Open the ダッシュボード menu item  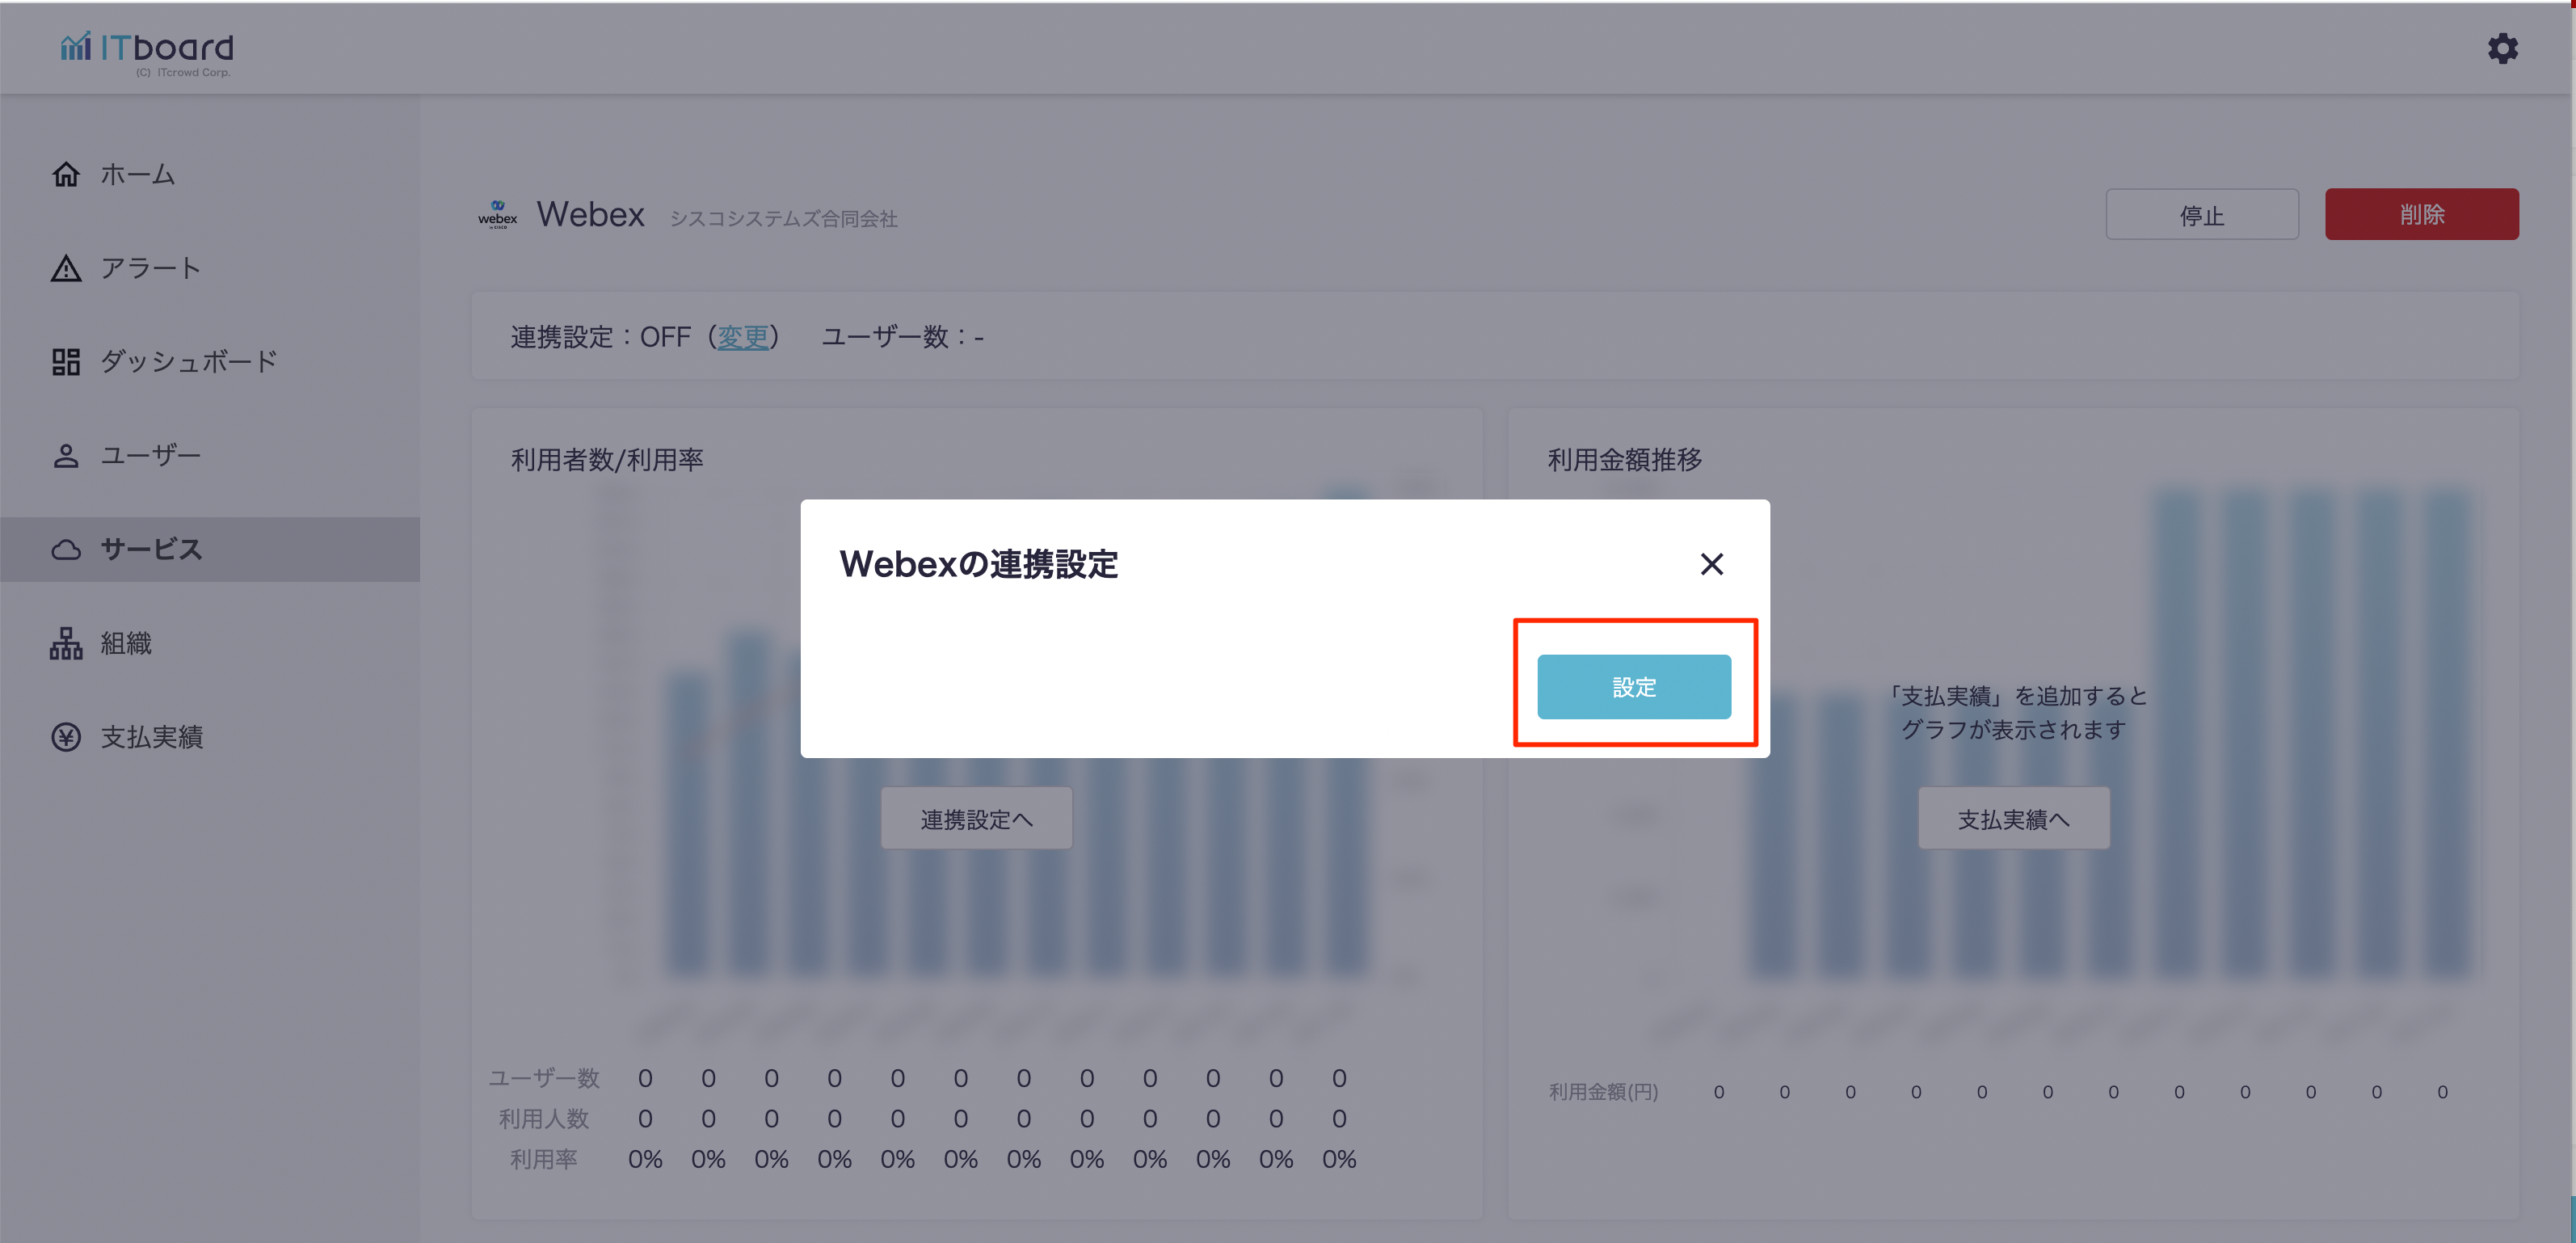pyautogui.click(x=189, y=361)
